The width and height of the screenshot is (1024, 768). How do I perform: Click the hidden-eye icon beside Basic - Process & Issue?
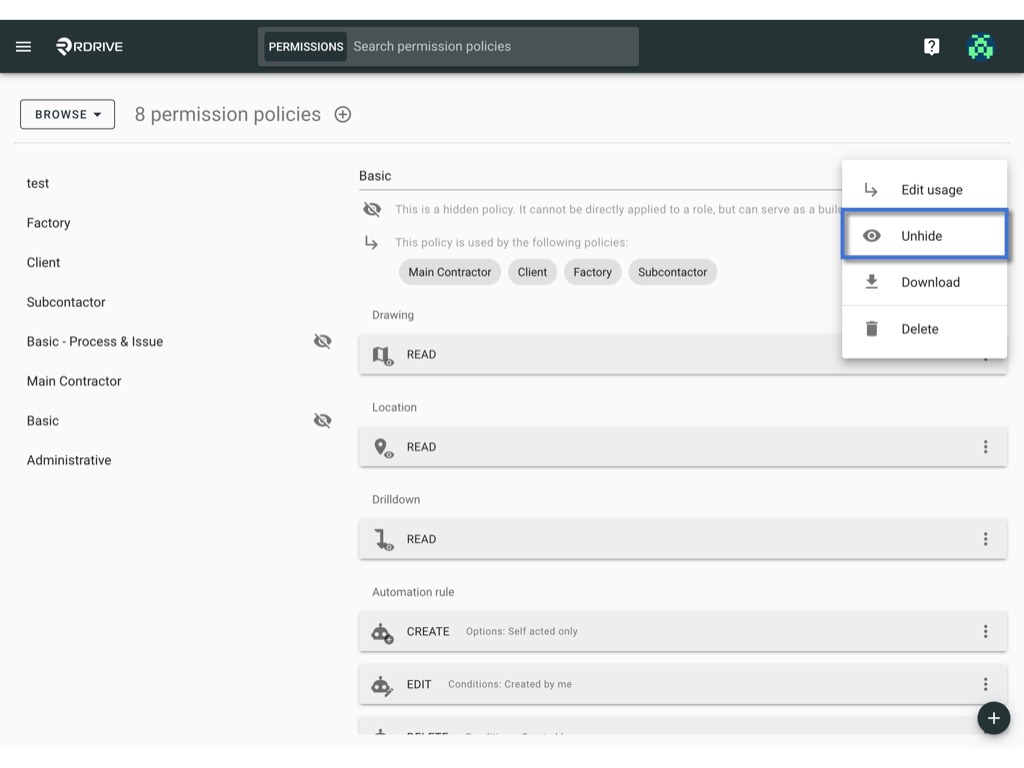[323, 342]
